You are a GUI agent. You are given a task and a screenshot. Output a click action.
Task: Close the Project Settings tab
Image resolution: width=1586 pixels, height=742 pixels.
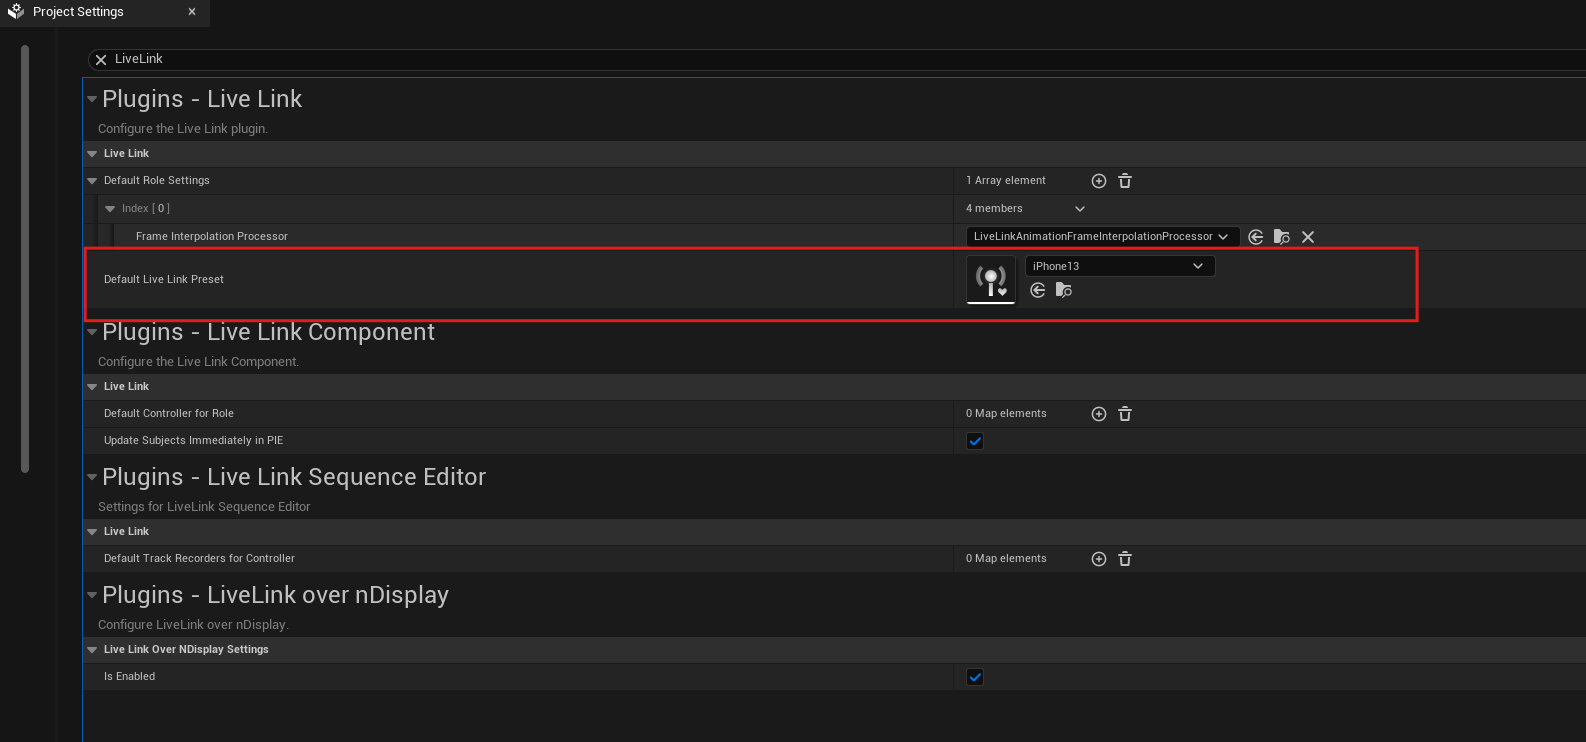pos(192,12)
